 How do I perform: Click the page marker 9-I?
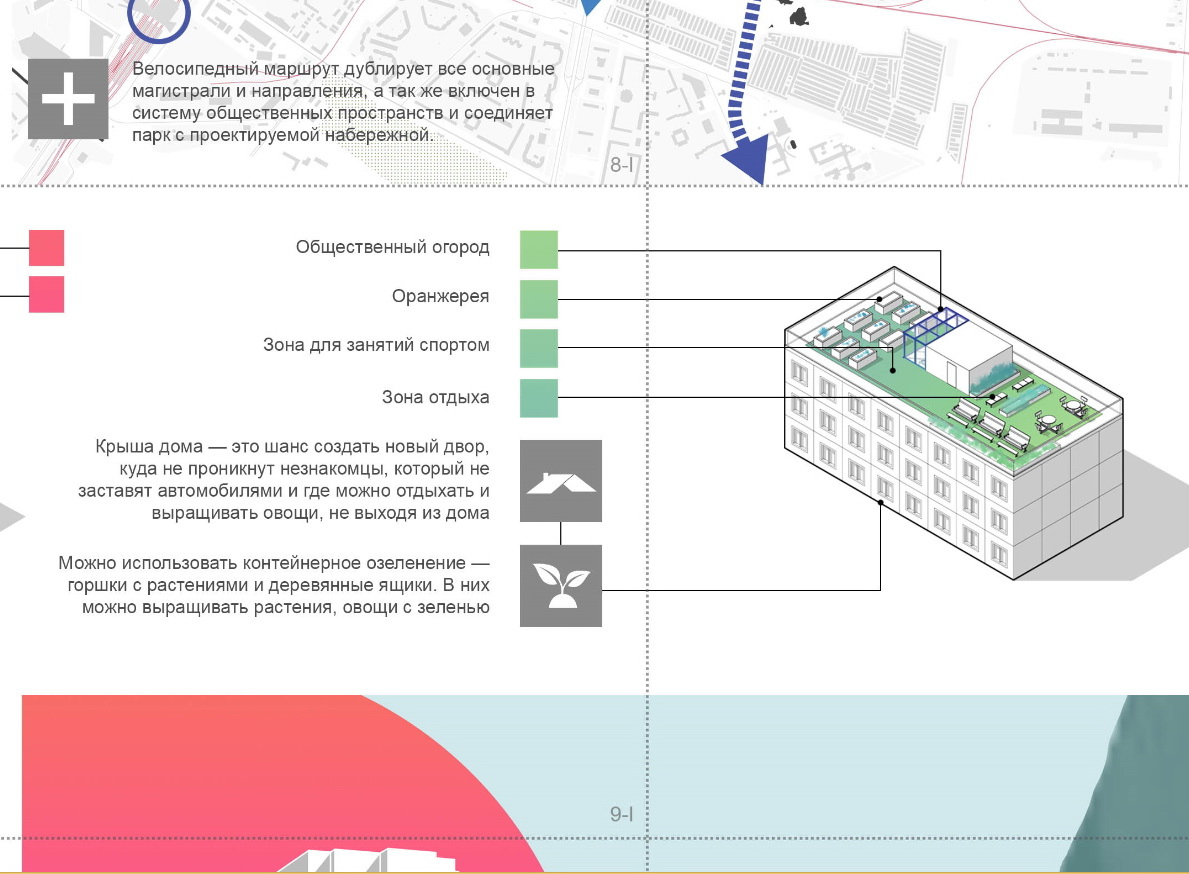621,814
